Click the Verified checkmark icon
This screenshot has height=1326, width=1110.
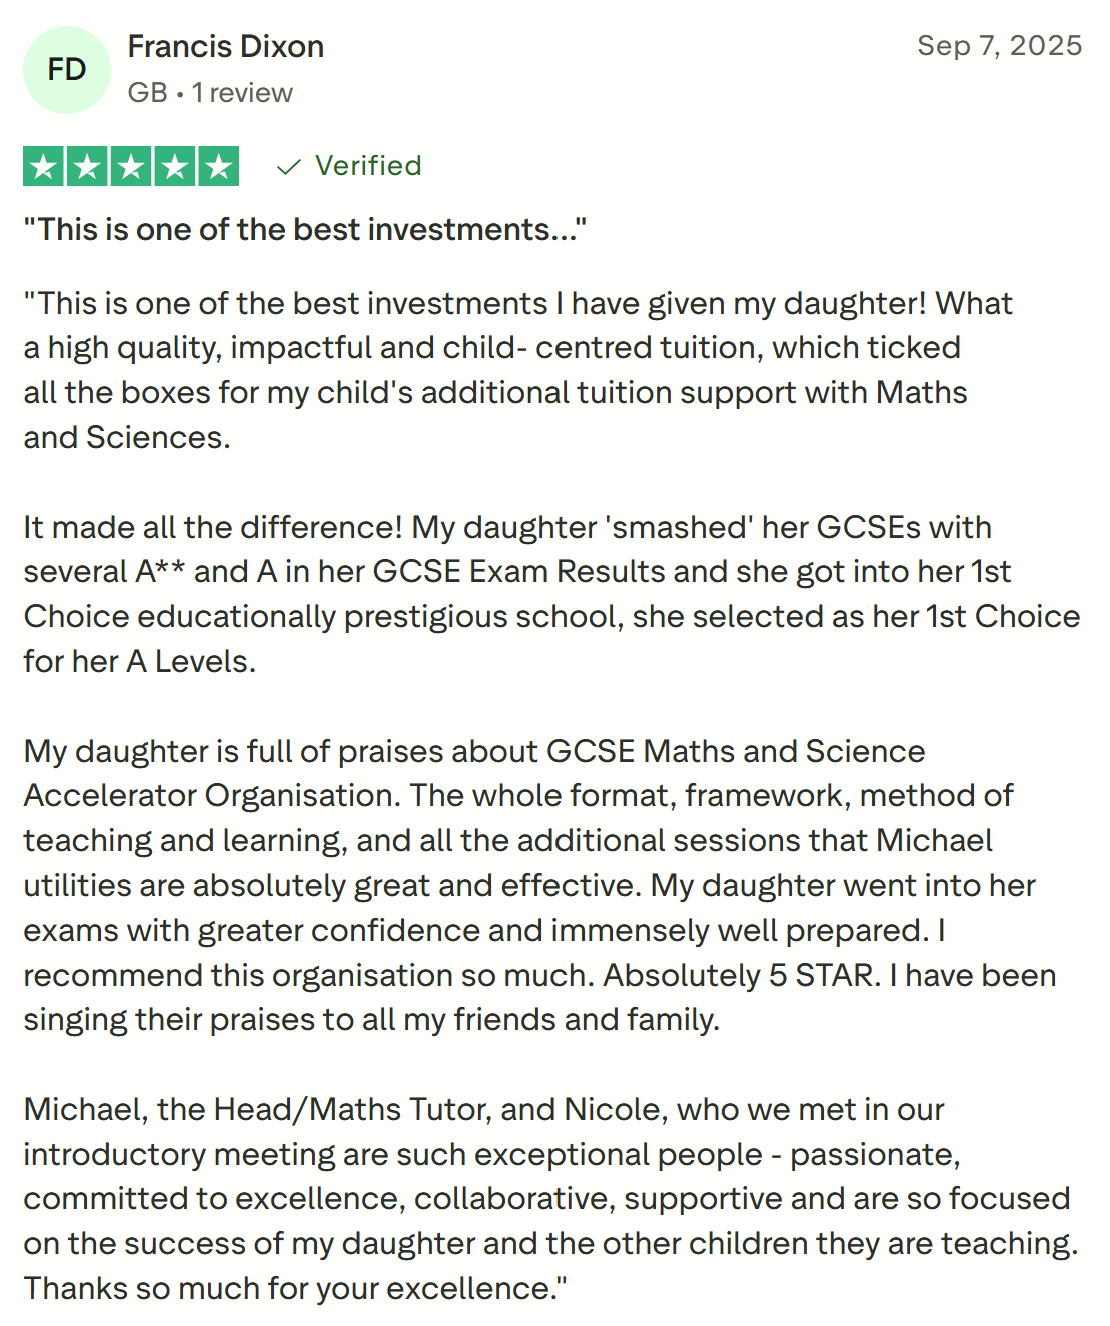(x=288, y=167)
